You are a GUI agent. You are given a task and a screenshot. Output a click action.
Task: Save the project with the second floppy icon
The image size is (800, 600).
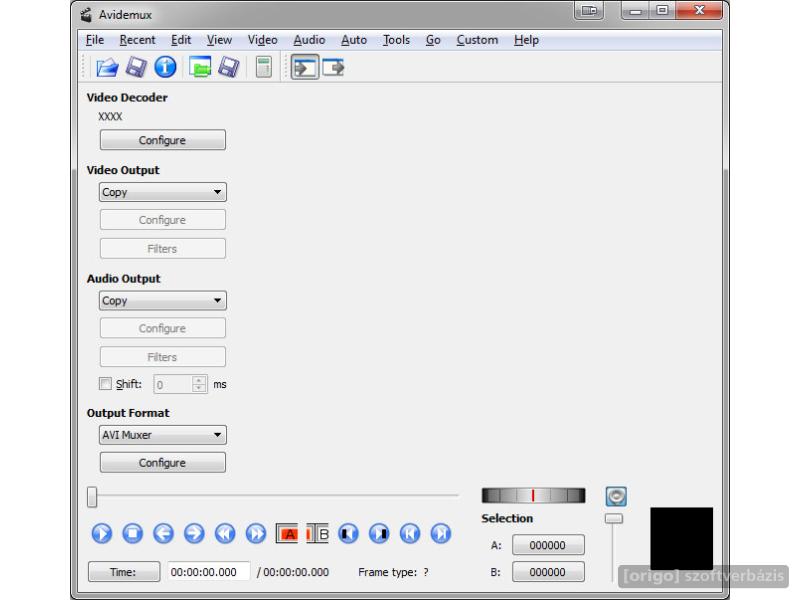tap(229, 67)
